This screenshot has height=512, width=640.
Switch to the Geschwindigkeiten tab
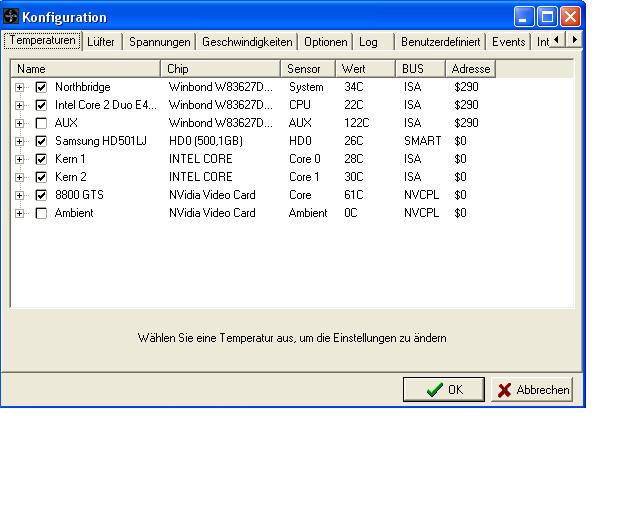coord(247,42)
